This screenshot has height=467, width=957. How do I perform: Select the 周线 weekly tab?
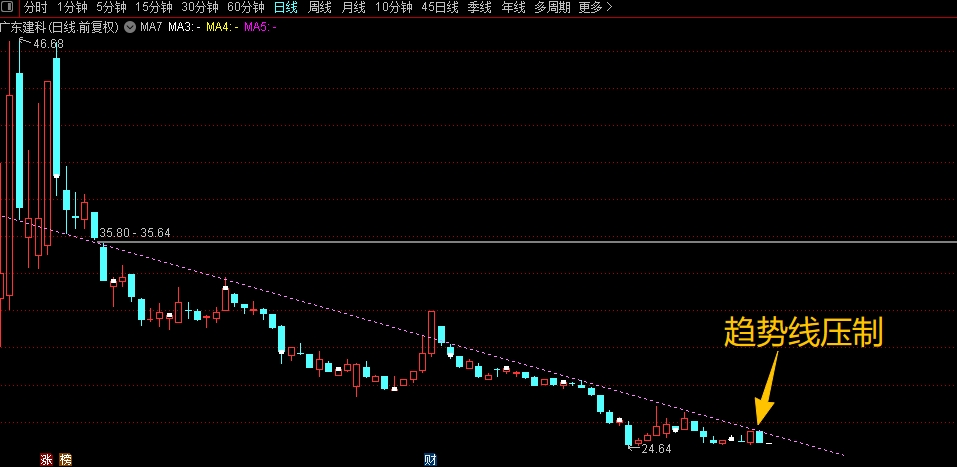pyautogui.click(x=319, y=8)
